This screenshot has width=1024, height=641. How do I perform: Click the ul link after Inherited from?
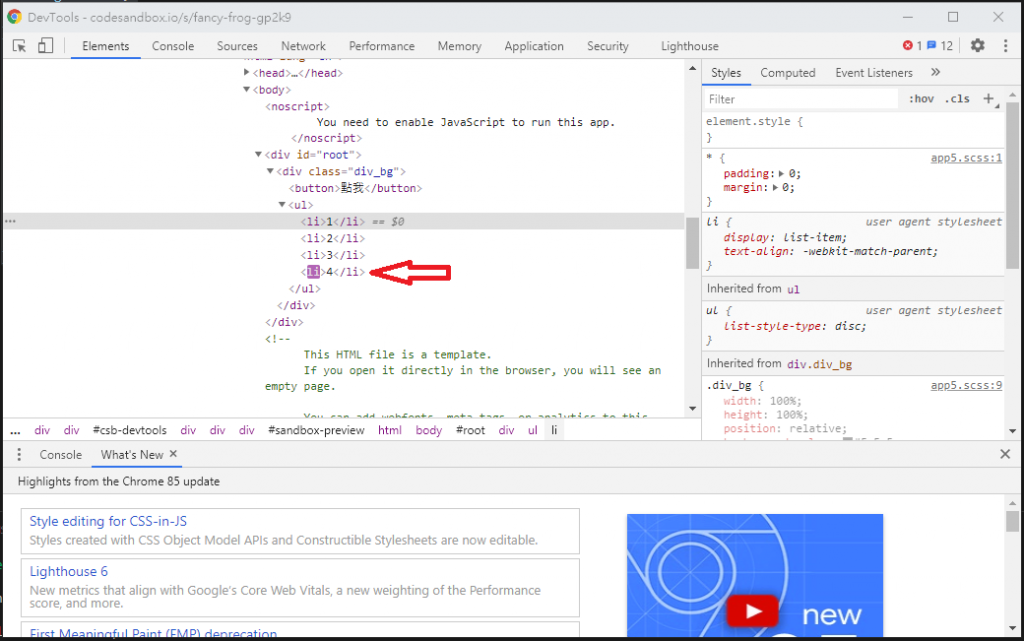pyautogui.click(x=793, y=289)
